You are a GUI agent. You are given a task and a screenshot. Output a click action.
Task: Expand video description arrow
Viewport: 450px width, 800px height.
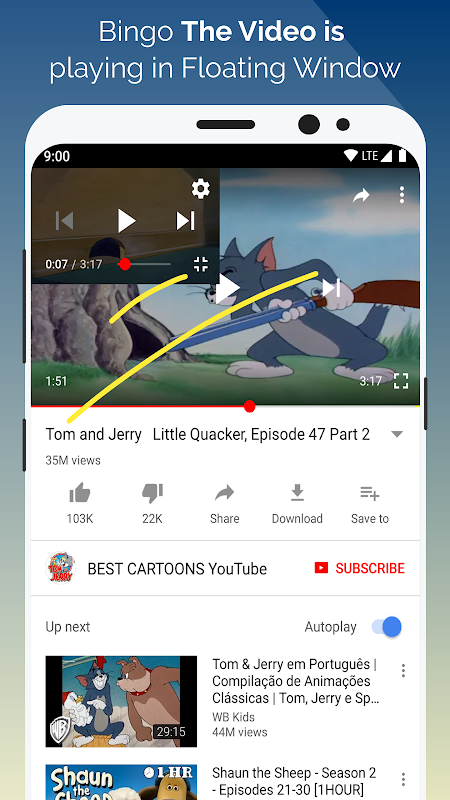click(x=397, y=435)
